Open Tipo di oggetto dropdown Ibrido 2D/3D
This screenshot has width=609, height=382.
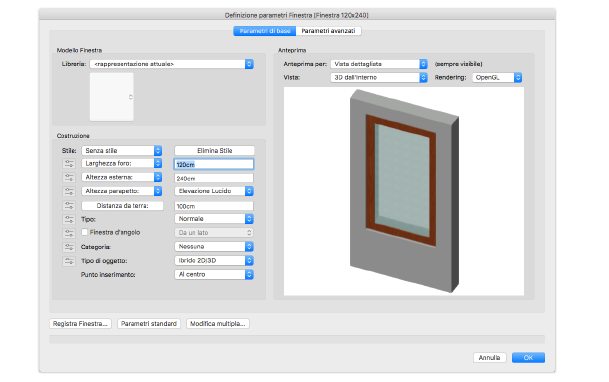point(214,260)
